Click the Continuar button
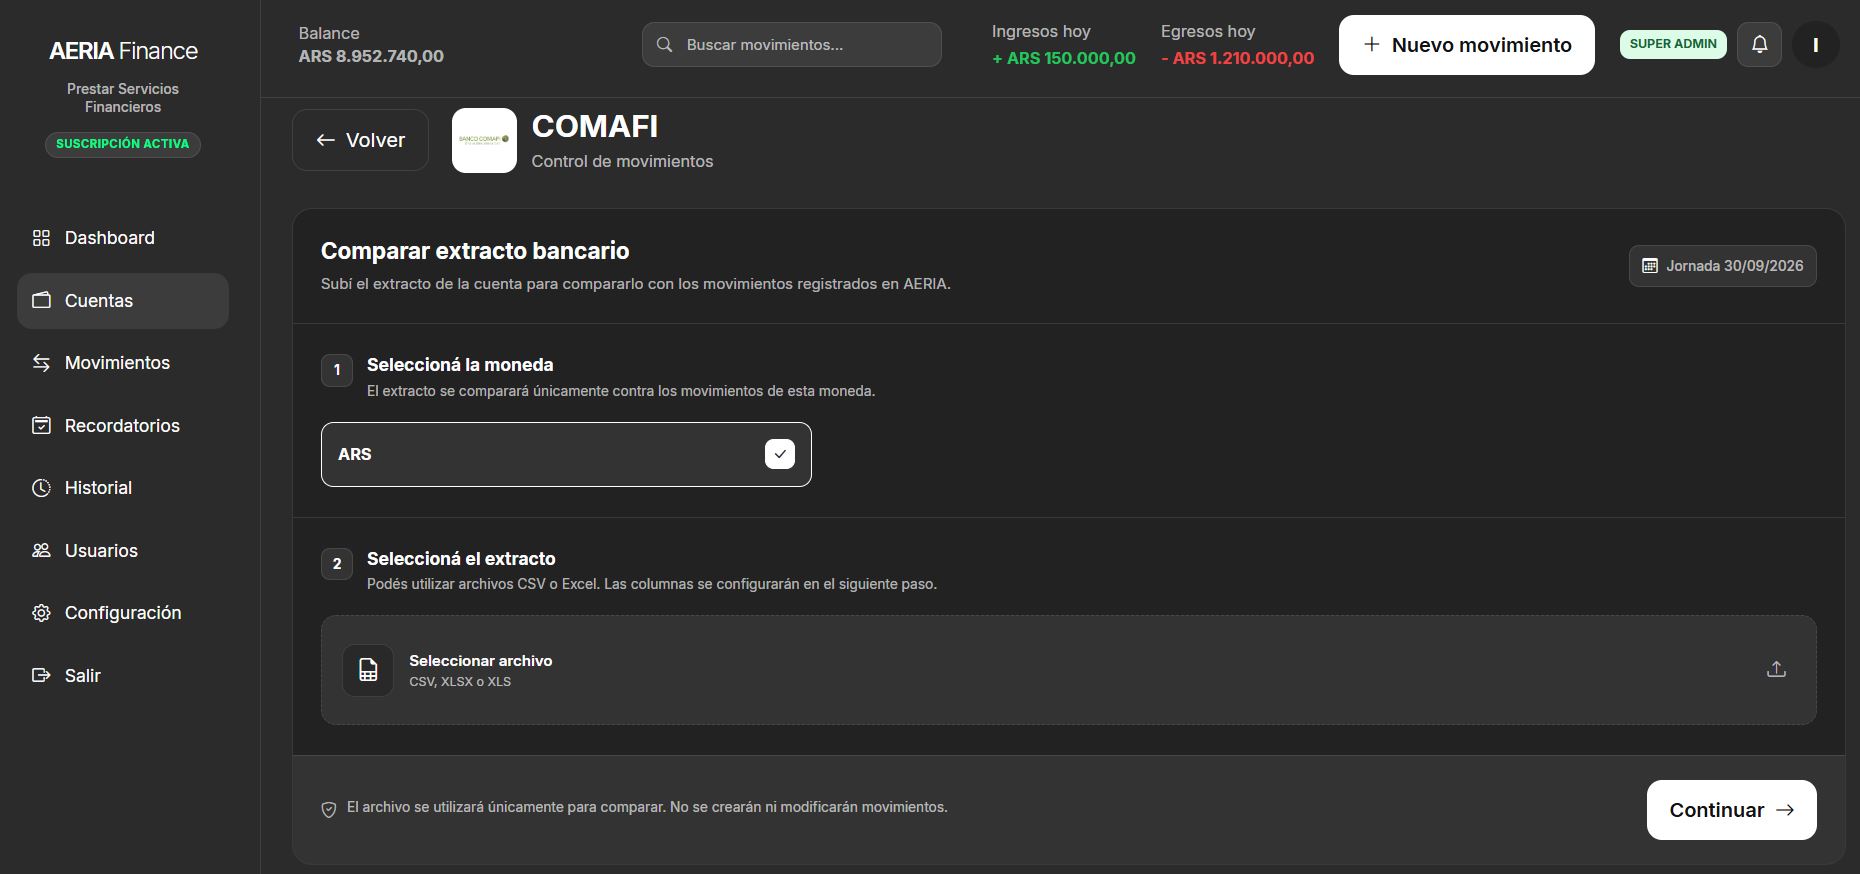This screenshot has height=874, width=1860. point(1731,810)
